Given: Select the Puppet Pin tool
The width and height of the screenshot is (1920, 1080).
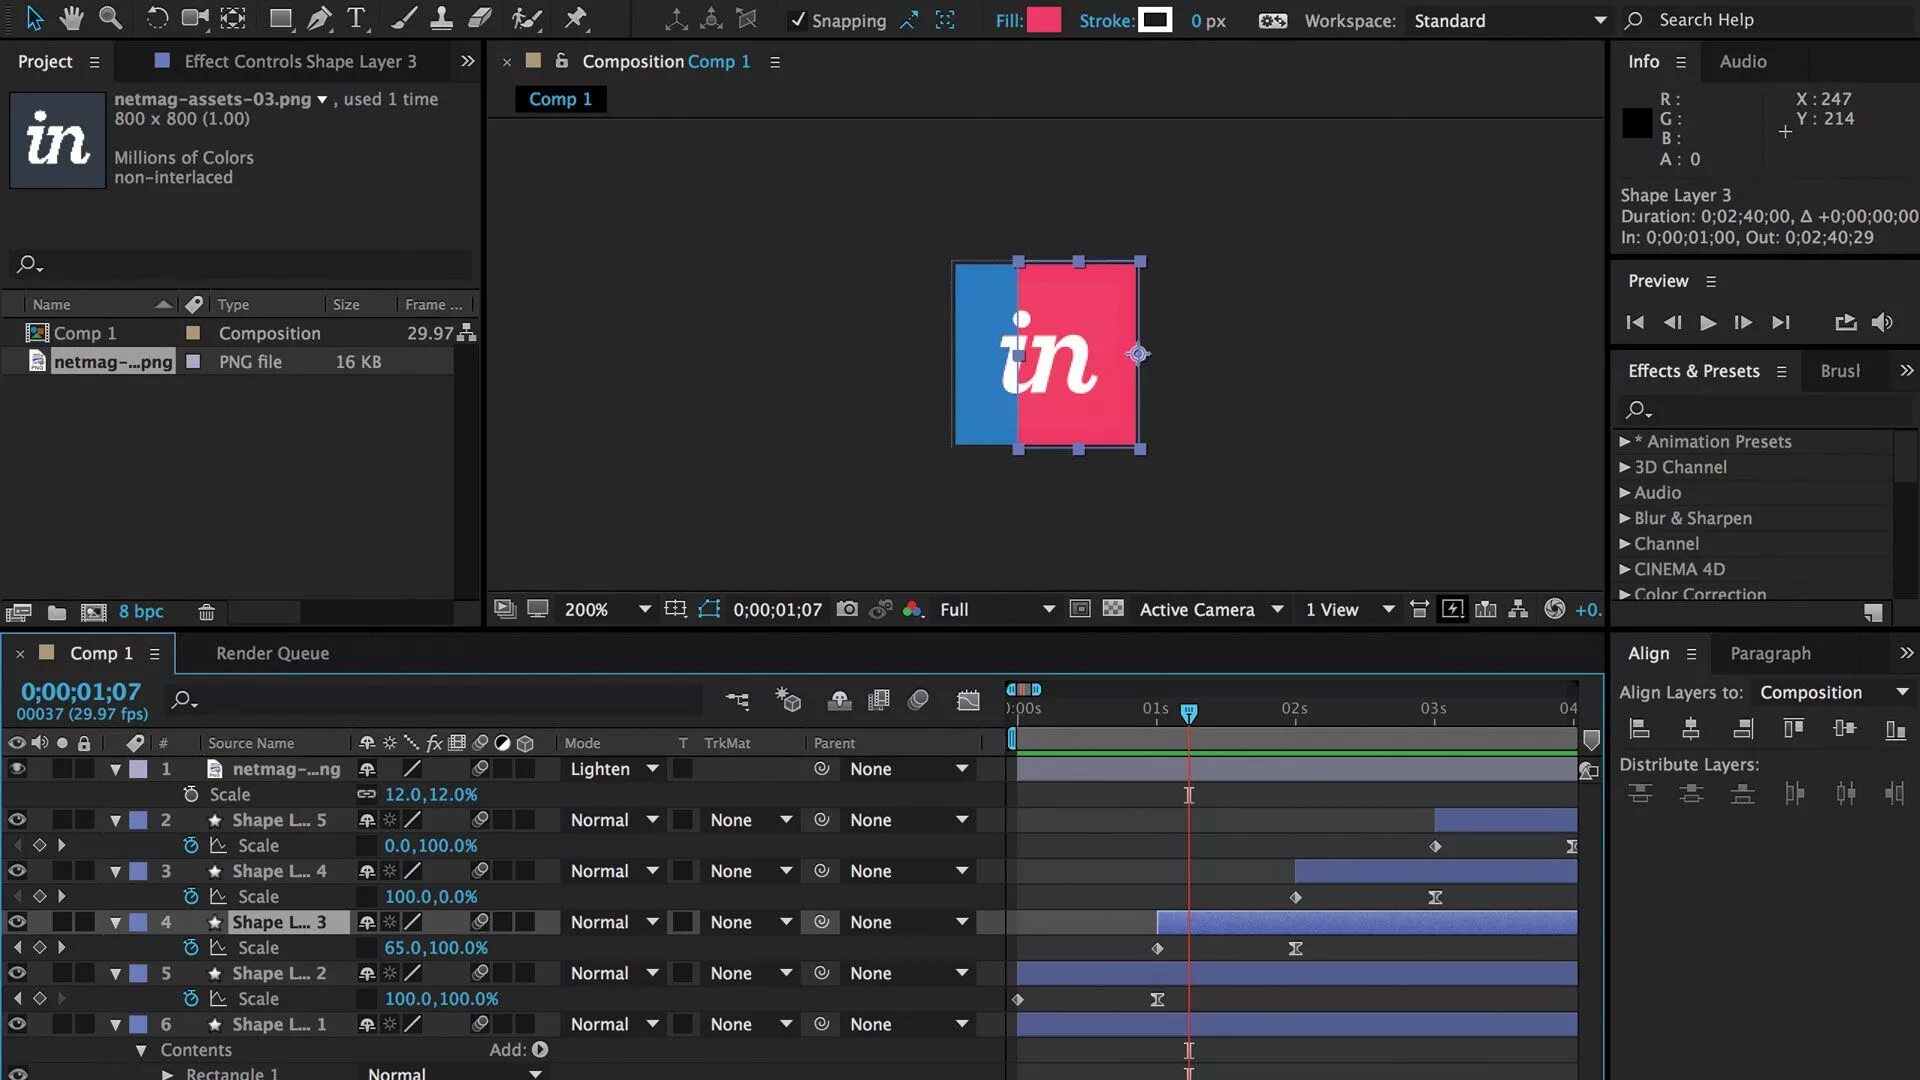Looking at the screenshot, I should [x=576, y=18].
